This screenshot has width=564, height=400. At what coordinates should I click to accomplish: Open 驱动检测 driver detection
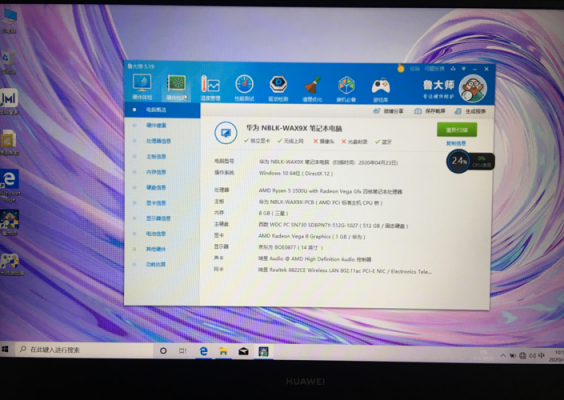tap(278, 88)
